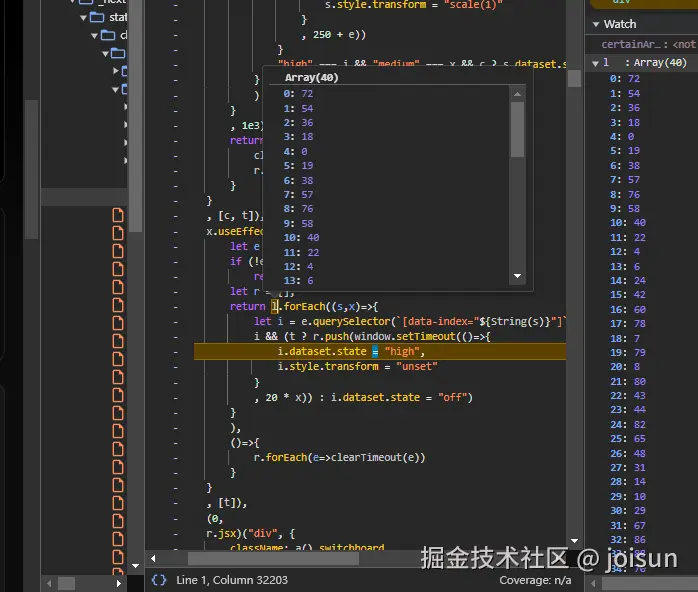Image resolution: width=698 pixels, height=592 pixels.
Task: Click entry 10: 40 in the Array(40) popup
Action: coord(301,238)
